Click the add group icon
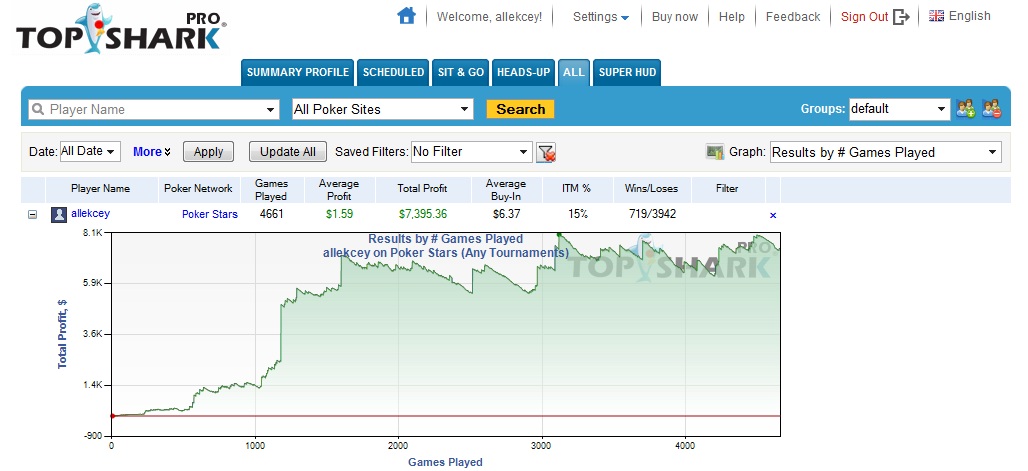This screenshot has width=1028, height=471. (966, 109)
